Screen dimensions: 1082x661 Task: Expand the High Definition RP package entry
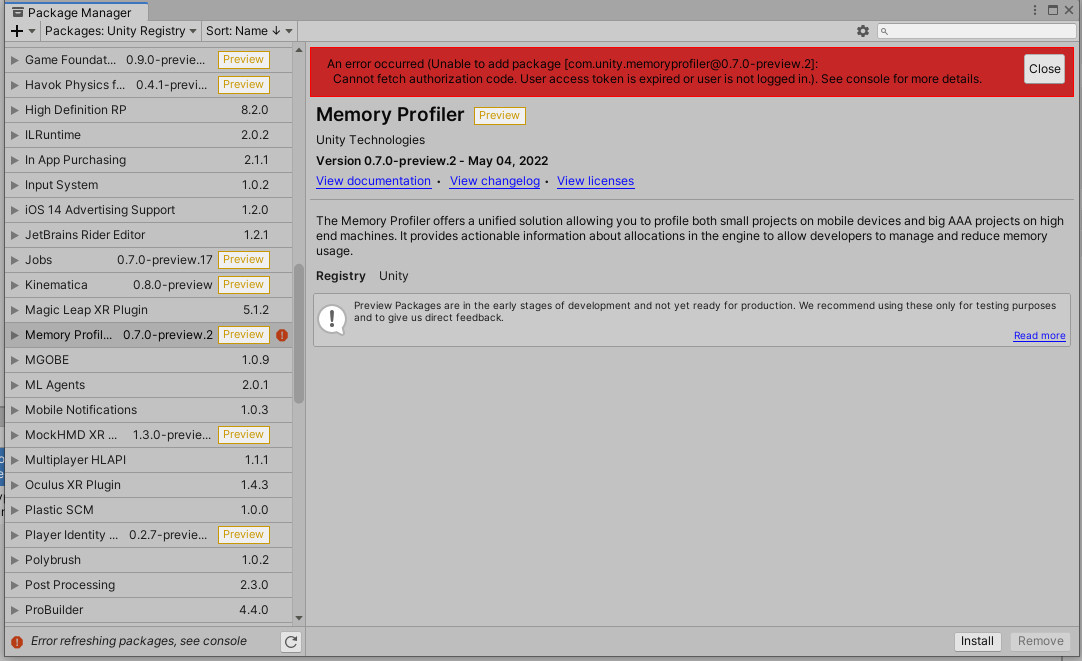click(14, 110)
